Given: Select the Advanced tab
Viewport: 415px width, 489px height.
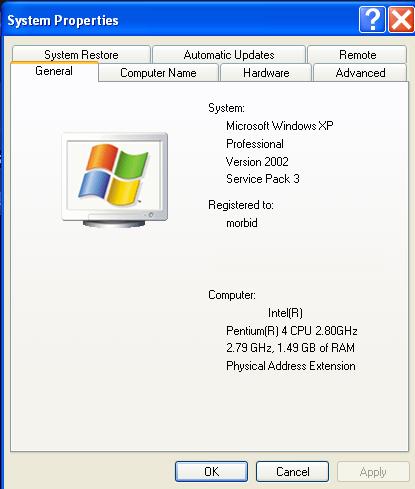Looking at the screenshot, I should point(360,73).
